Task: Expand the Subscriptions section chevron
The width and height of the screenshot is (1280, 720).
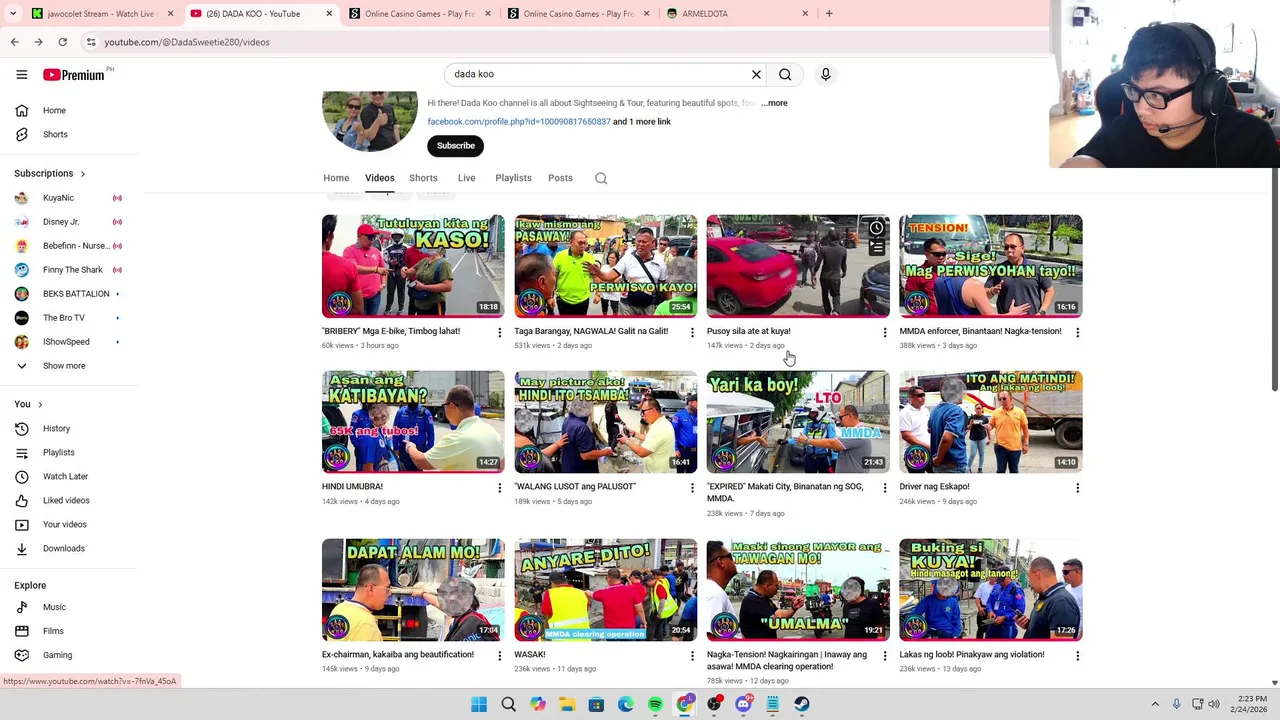Action: (x=82, y=174)
